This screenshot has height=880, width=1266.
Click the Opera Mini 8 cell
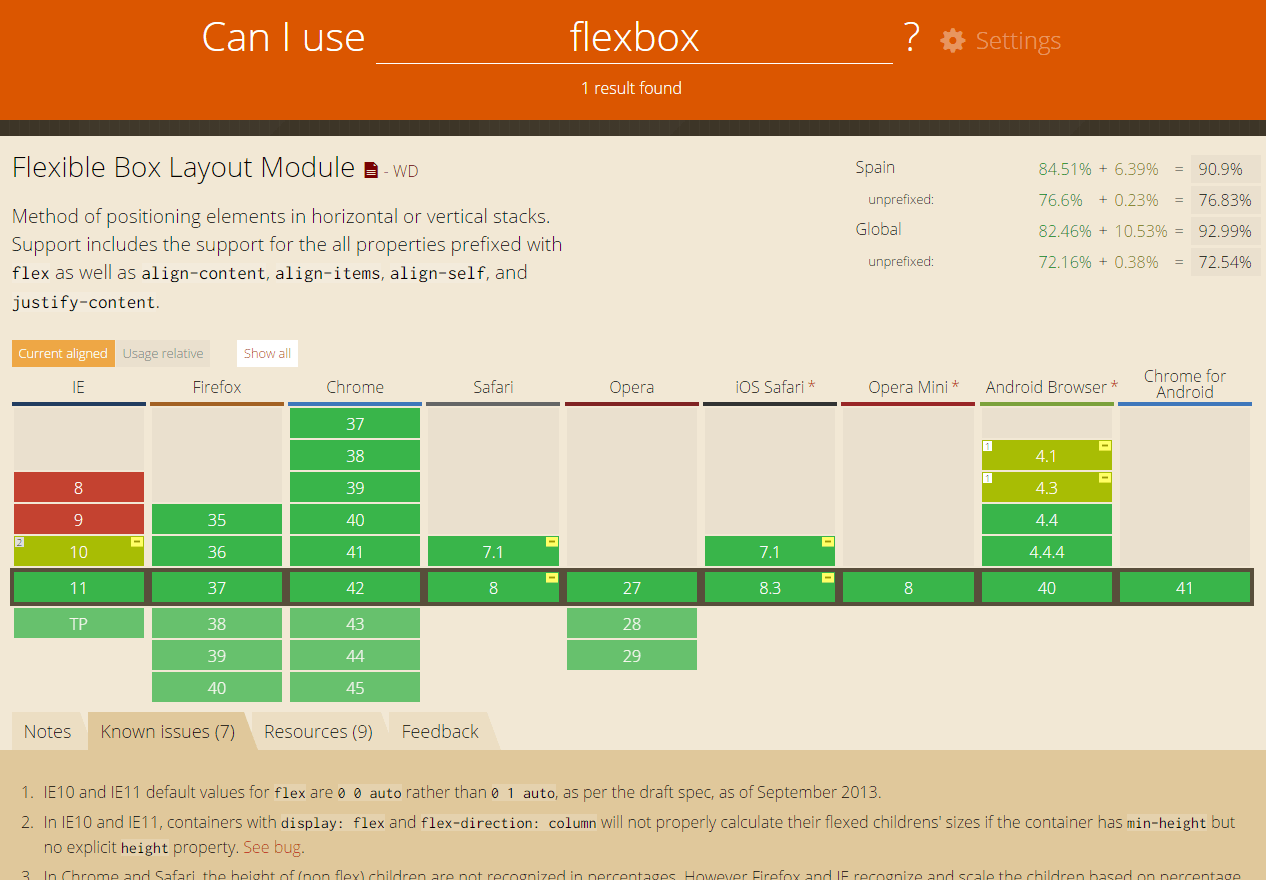pos(908,587)
